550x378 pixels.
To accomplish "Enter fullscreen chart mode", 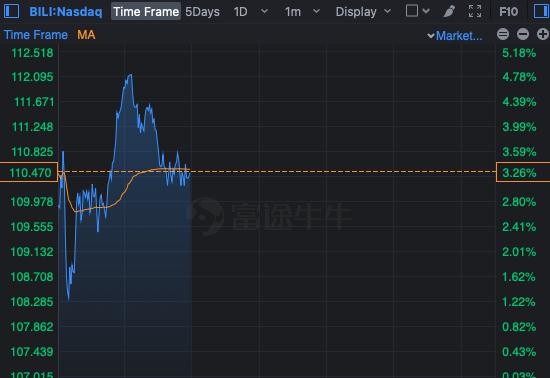I will click(x=475, y=11).
